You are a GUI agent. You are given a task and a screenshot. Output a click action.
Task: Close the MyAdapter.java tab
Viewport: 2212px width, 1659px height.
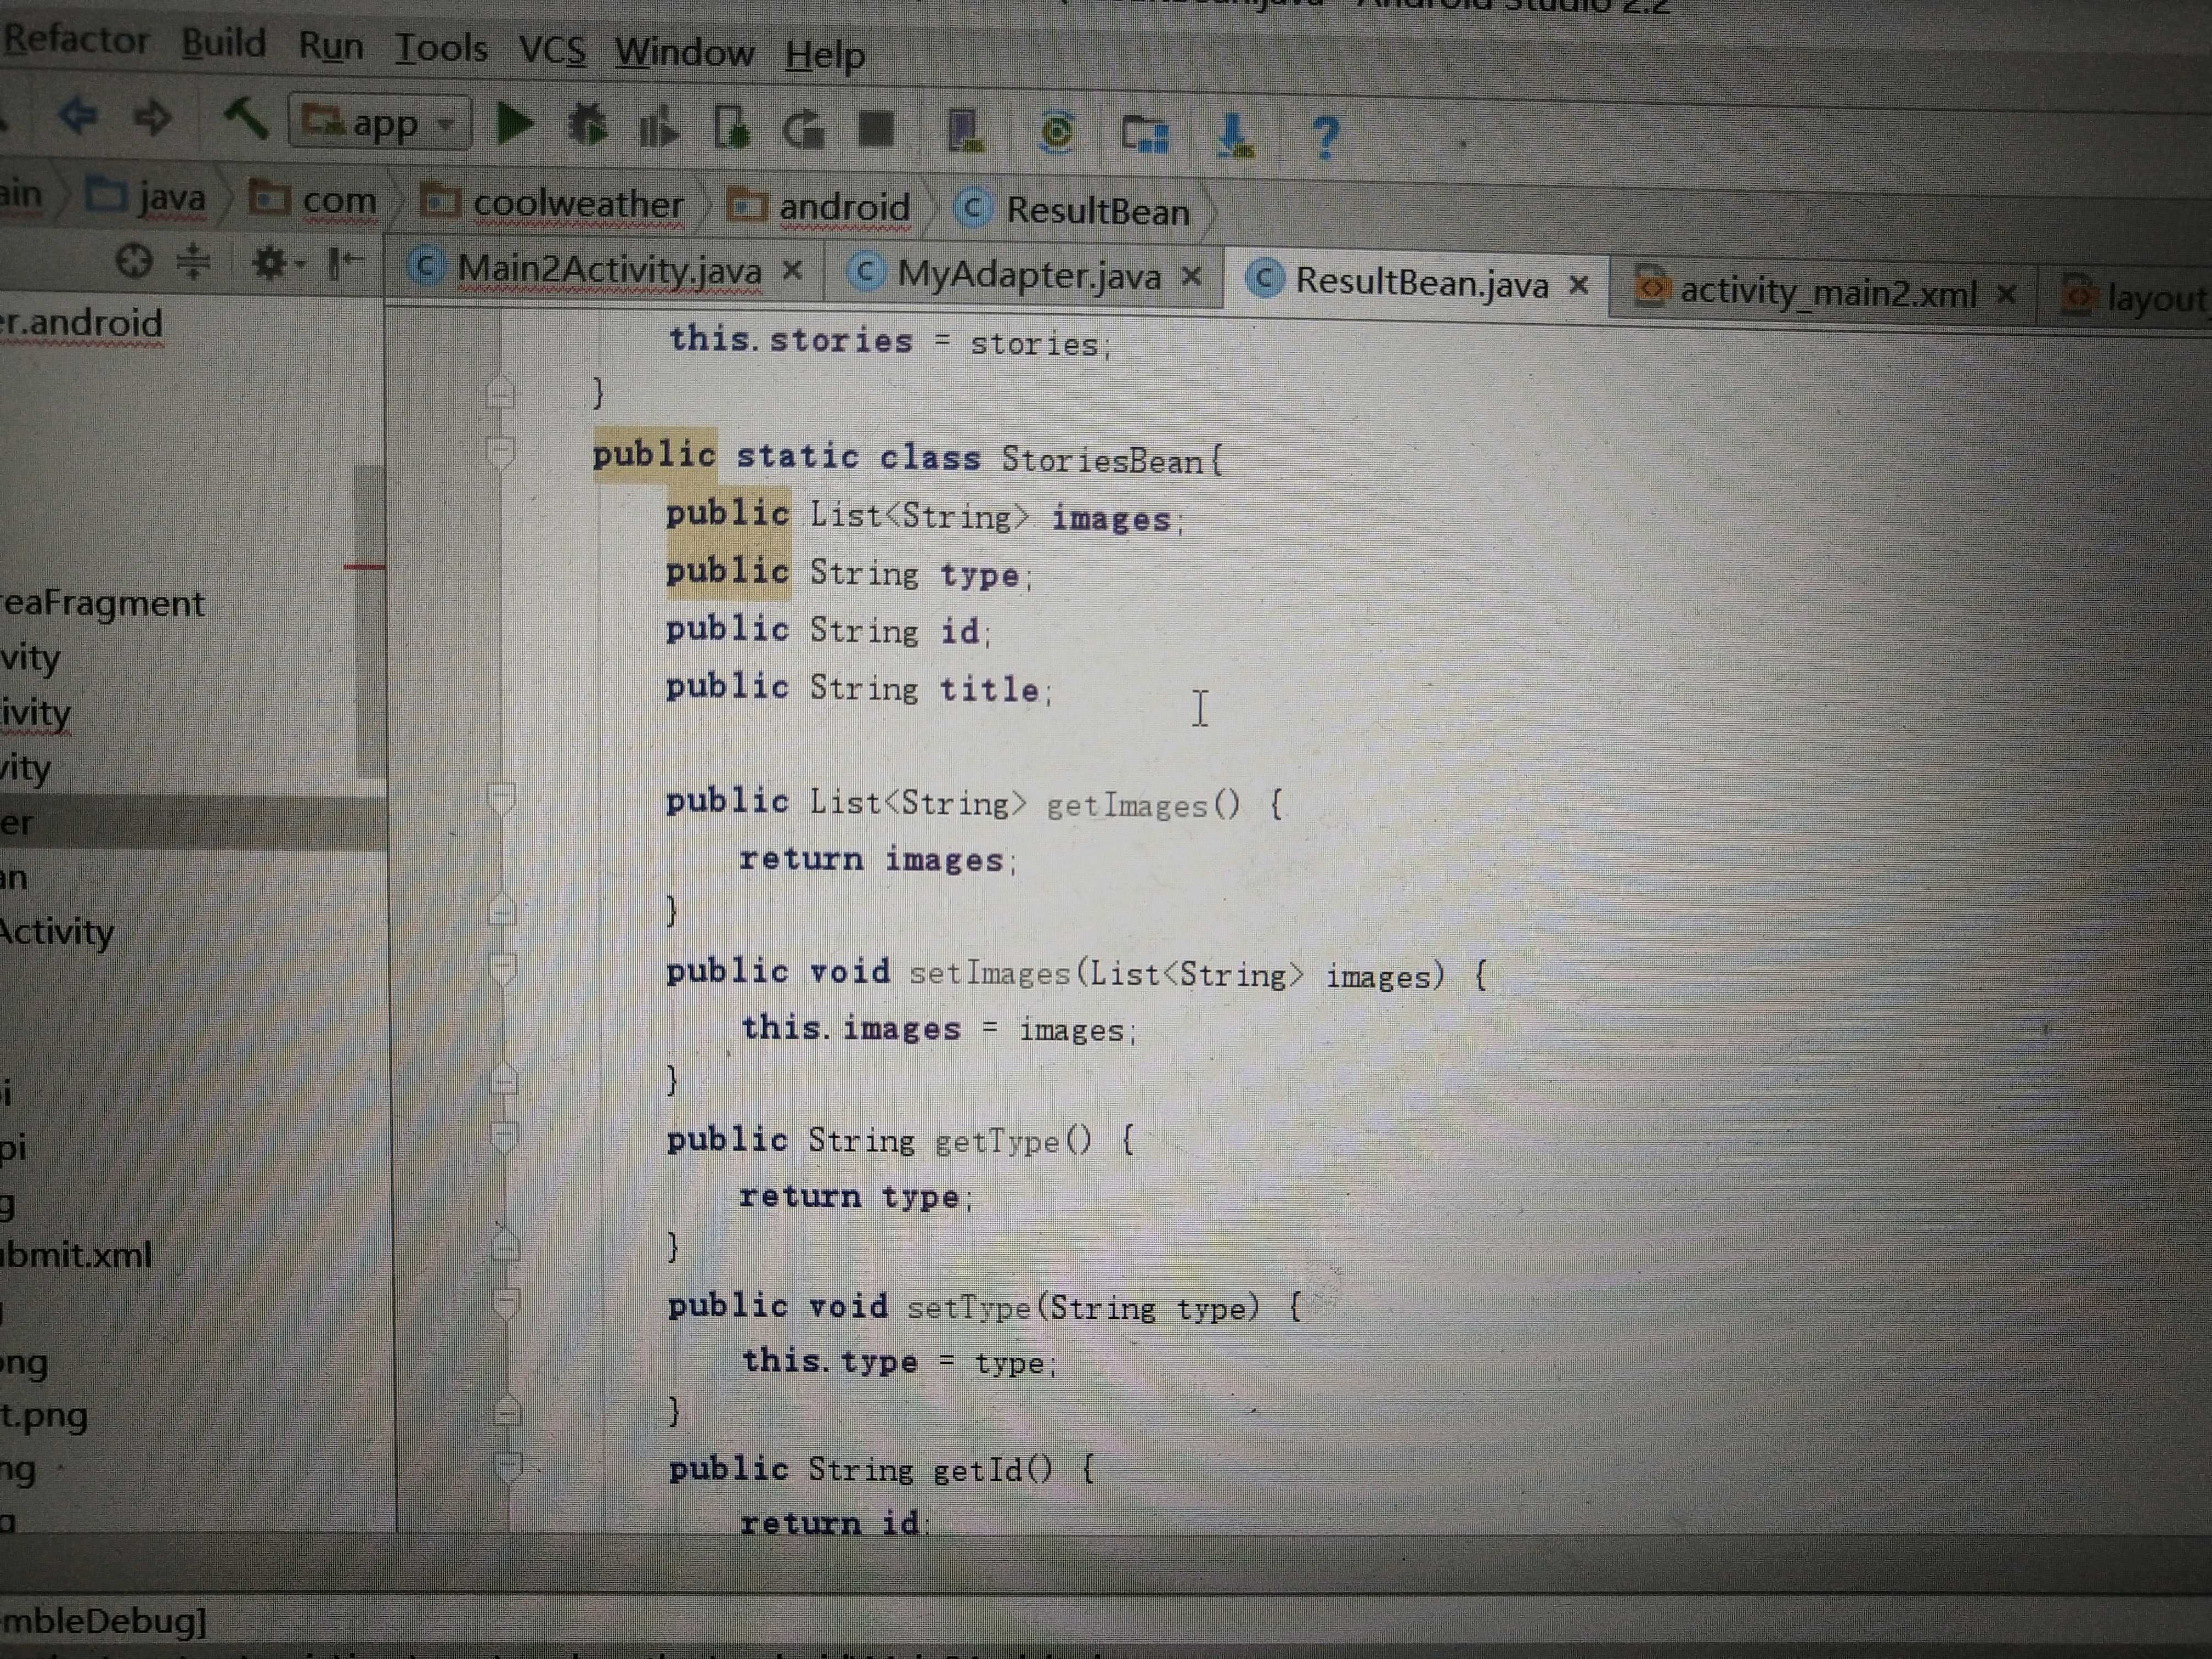coord(1191,276)
